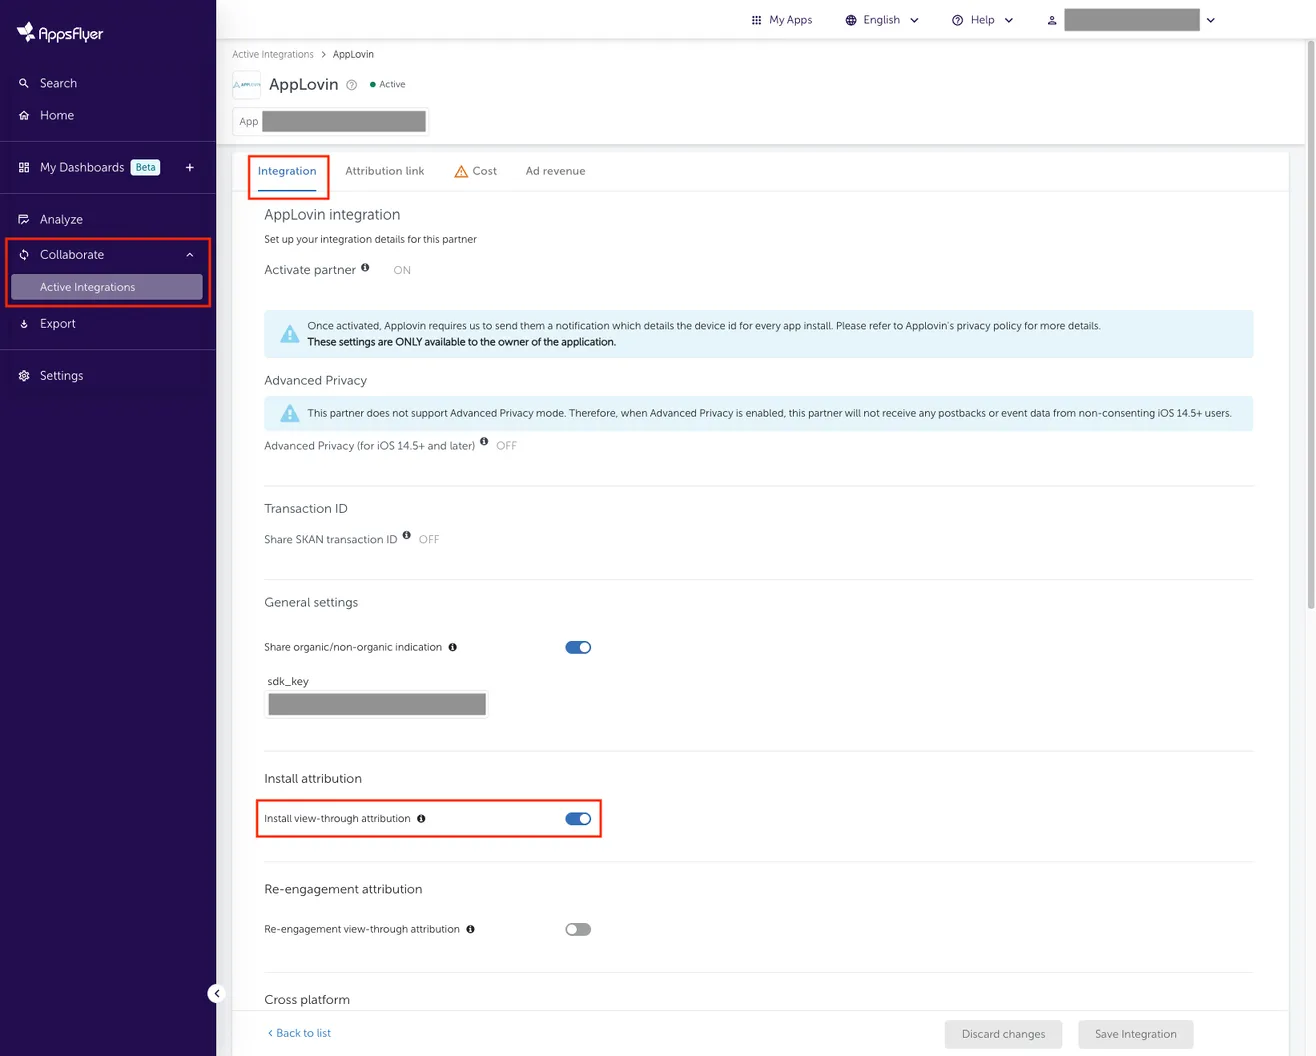
Task: Click the Save Integration button
Action: pyautogui.click(x=1135, y=1033)
